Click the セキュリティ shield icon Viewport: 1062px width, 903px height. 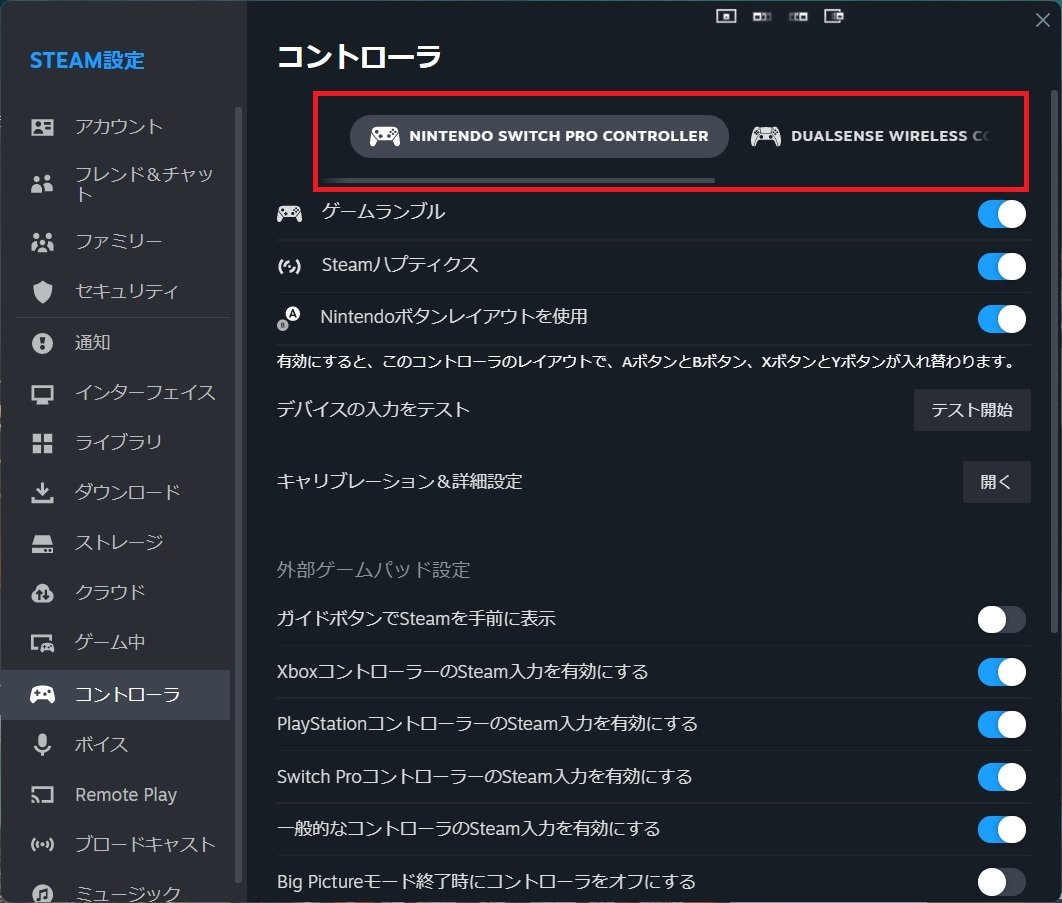click(x=42, y=291)
